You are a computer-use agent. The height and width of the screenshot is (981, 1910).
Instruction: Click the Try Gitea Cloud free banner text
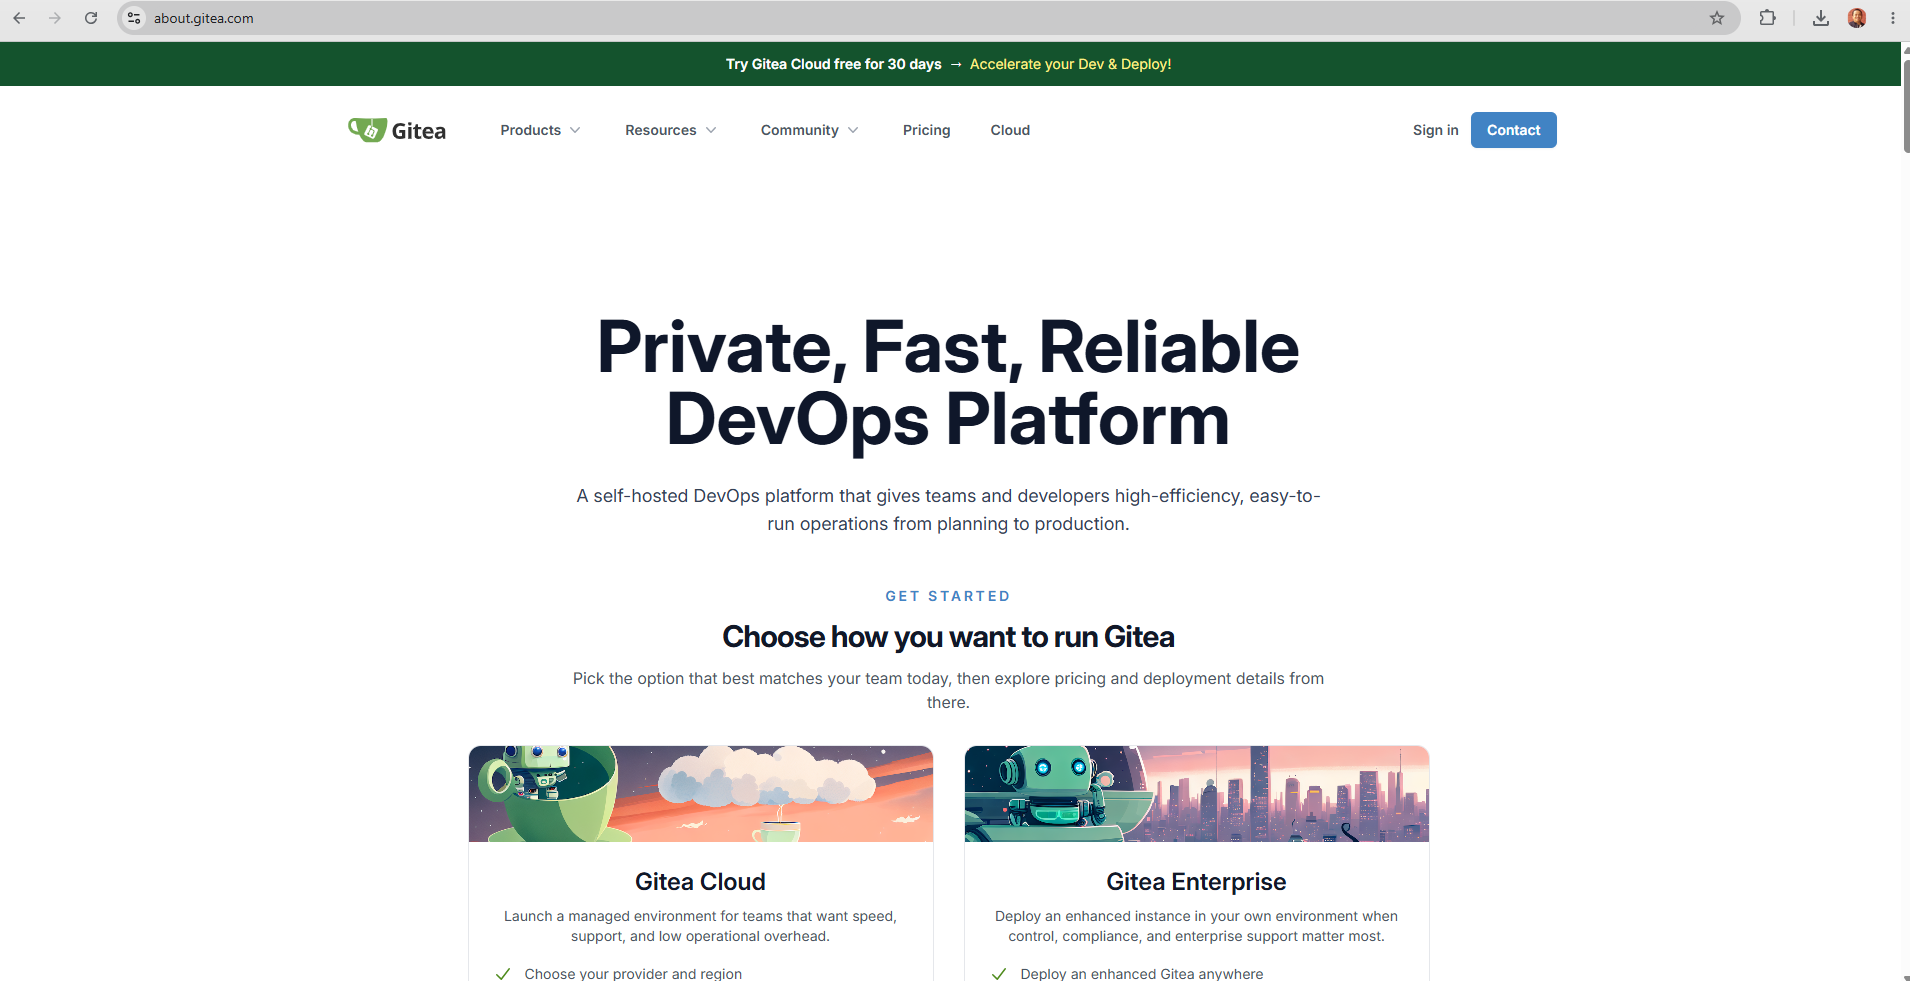[x=833, y=64]
